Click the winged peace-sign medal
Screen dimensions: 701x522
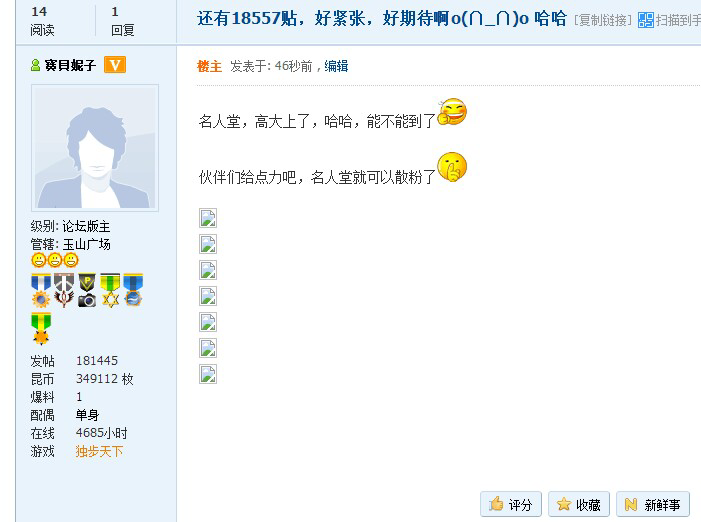coord(64,290)
